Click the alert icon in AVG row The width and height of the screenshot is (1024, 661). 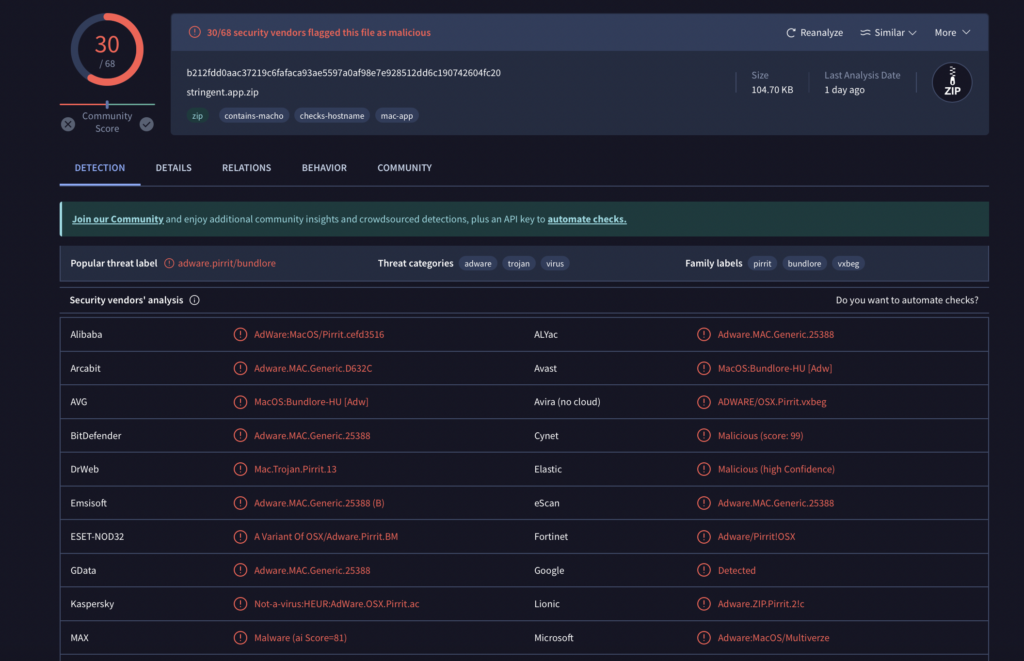tap(240, 402)
